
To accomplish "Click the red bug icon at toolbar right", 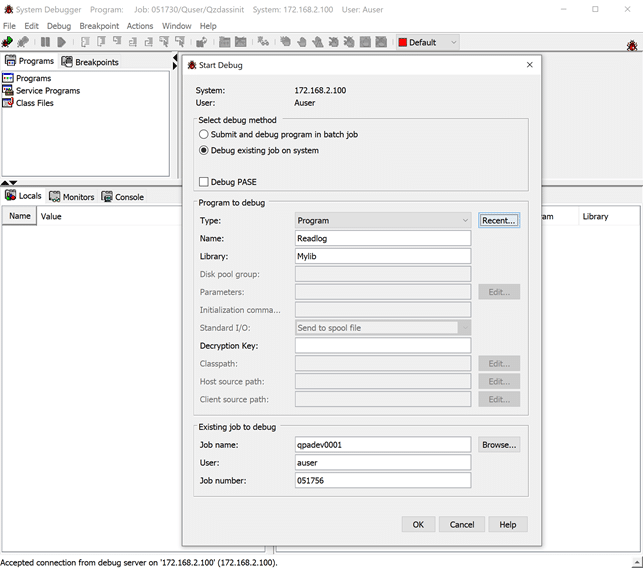I will [x=632, y=46].
